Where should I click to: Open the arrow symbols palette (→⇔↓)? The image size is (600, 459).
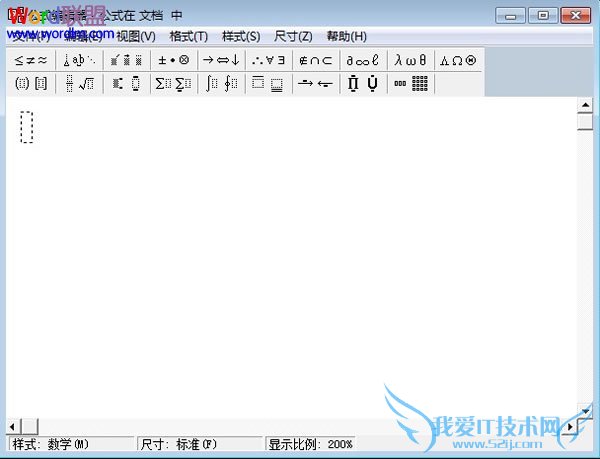tap(222, 60)
